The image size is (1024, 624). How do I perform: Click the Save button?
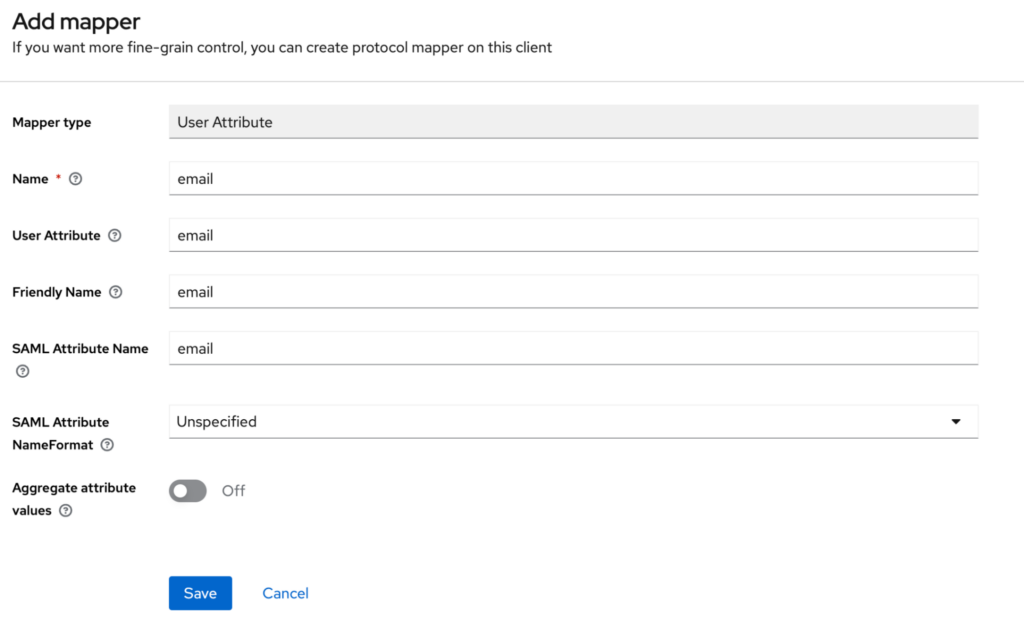coord(200,593)
